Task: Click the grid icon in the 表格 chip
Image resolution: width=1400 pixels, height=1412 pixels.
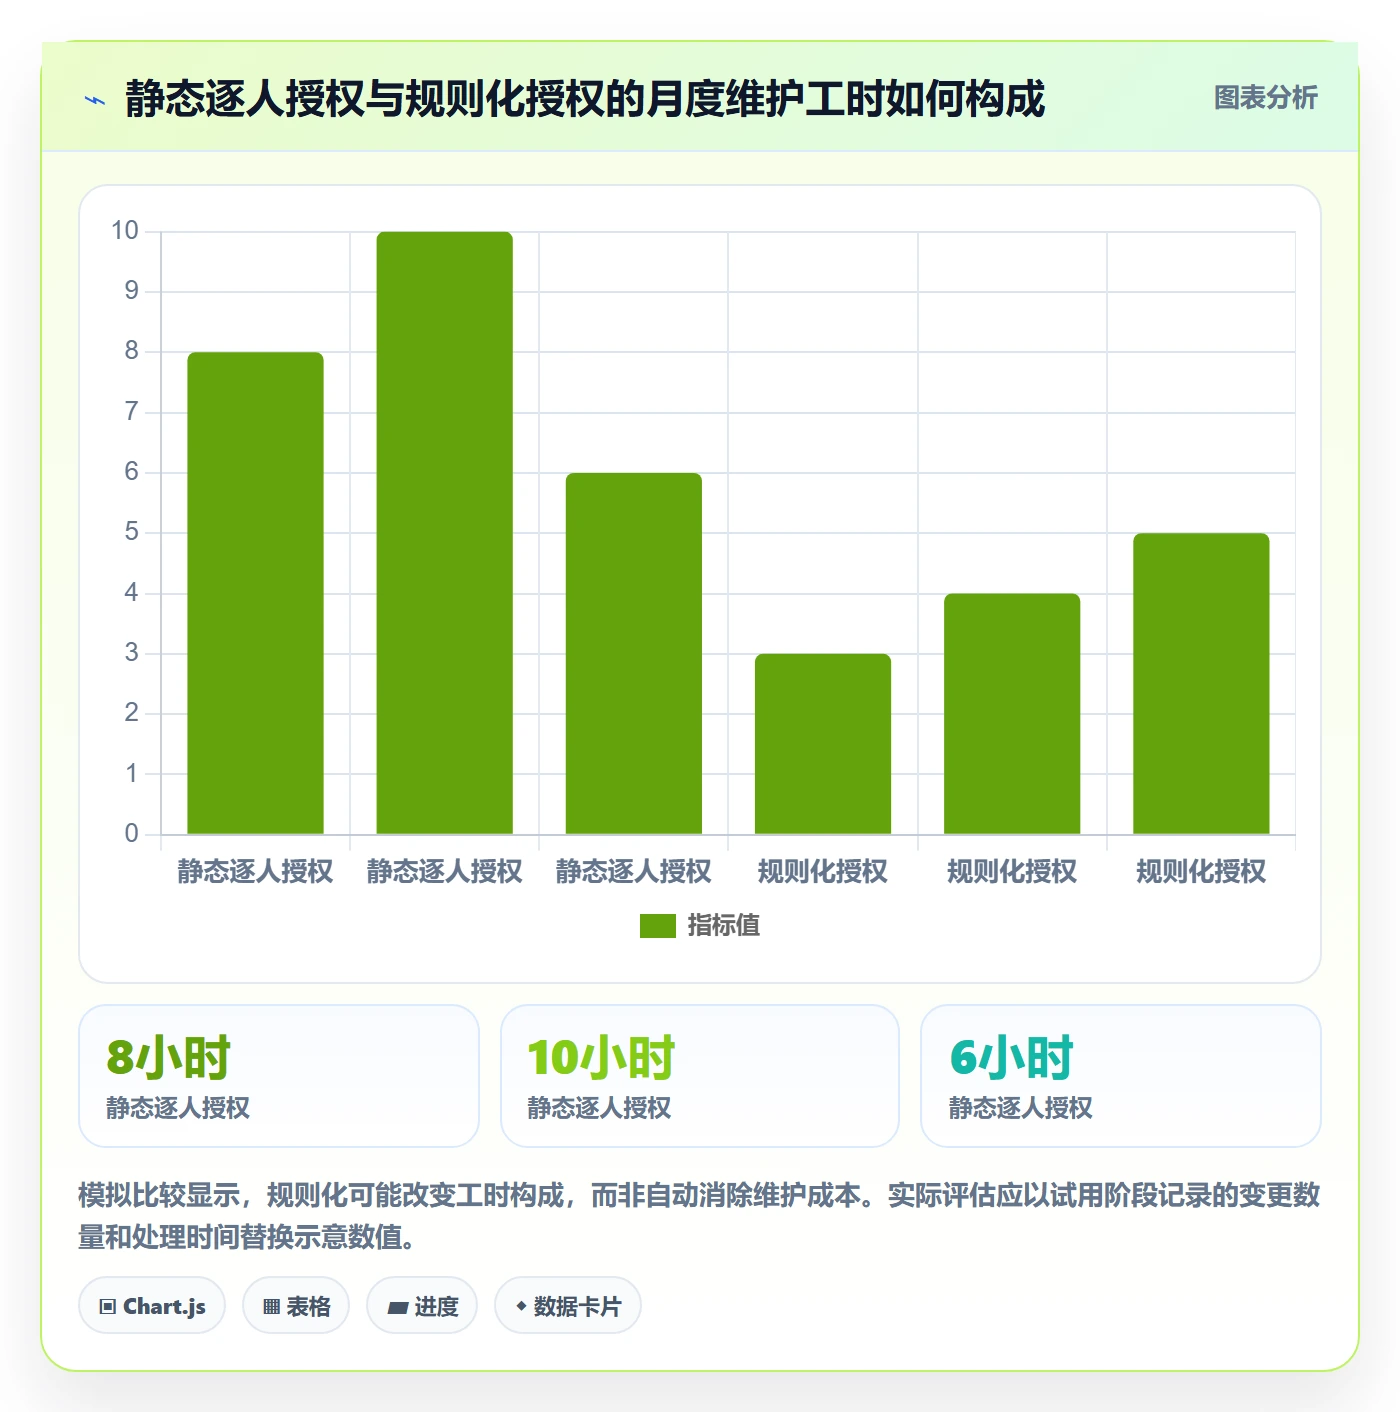Action: point(271,1307)
